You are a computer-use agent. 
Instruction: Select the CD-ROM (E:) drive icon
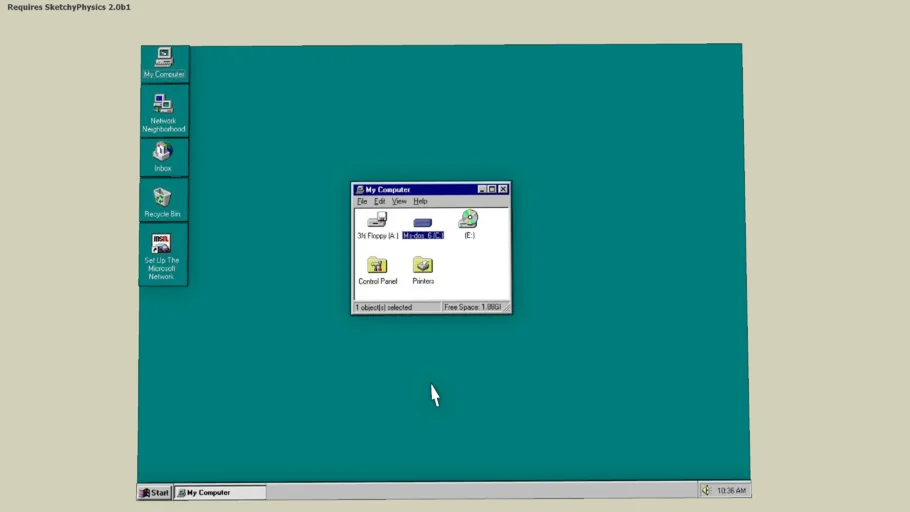tap(469, 224)
